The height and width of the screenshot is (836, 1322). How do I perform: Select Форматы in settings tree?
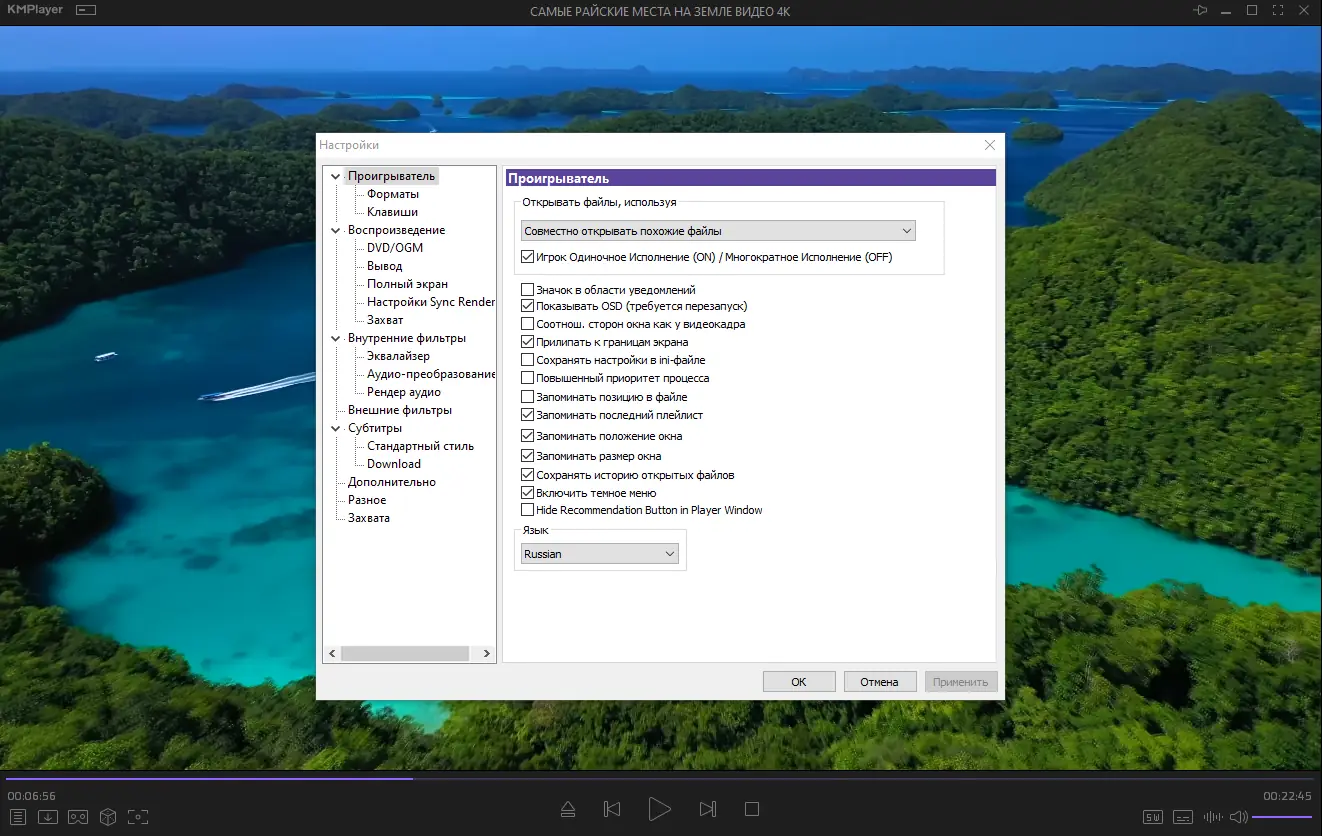tap(393, 194)
